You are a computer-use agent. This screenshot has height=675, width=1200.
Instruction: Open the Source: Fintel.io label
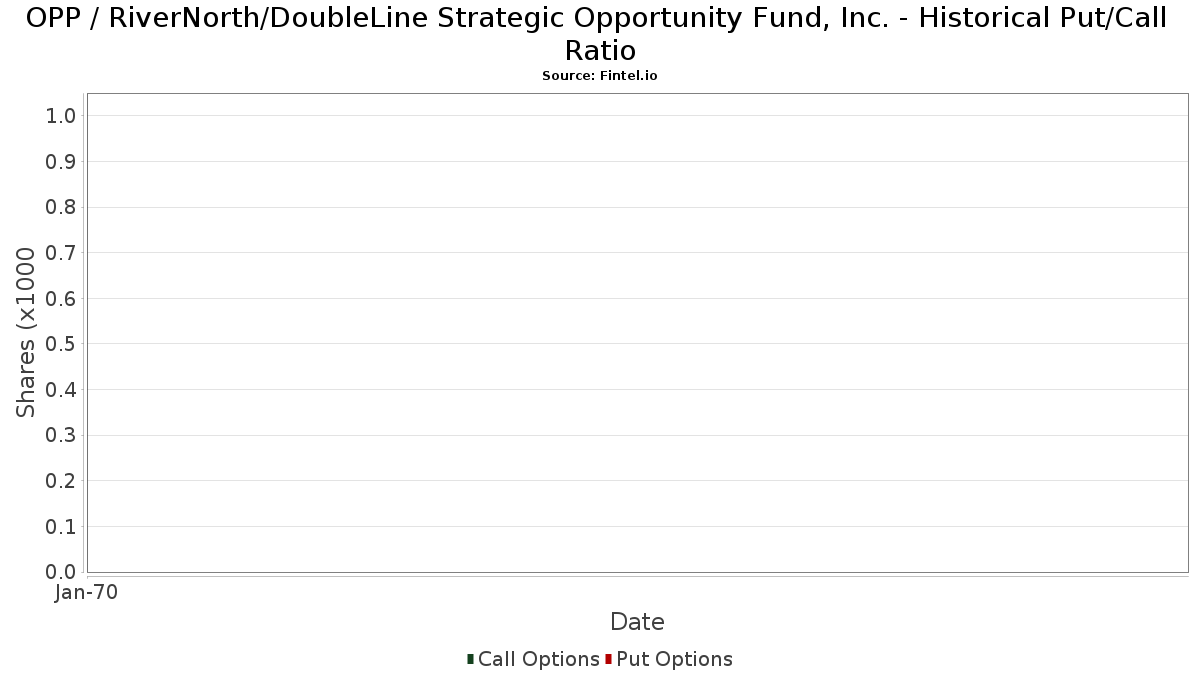[x=600, y=76]
